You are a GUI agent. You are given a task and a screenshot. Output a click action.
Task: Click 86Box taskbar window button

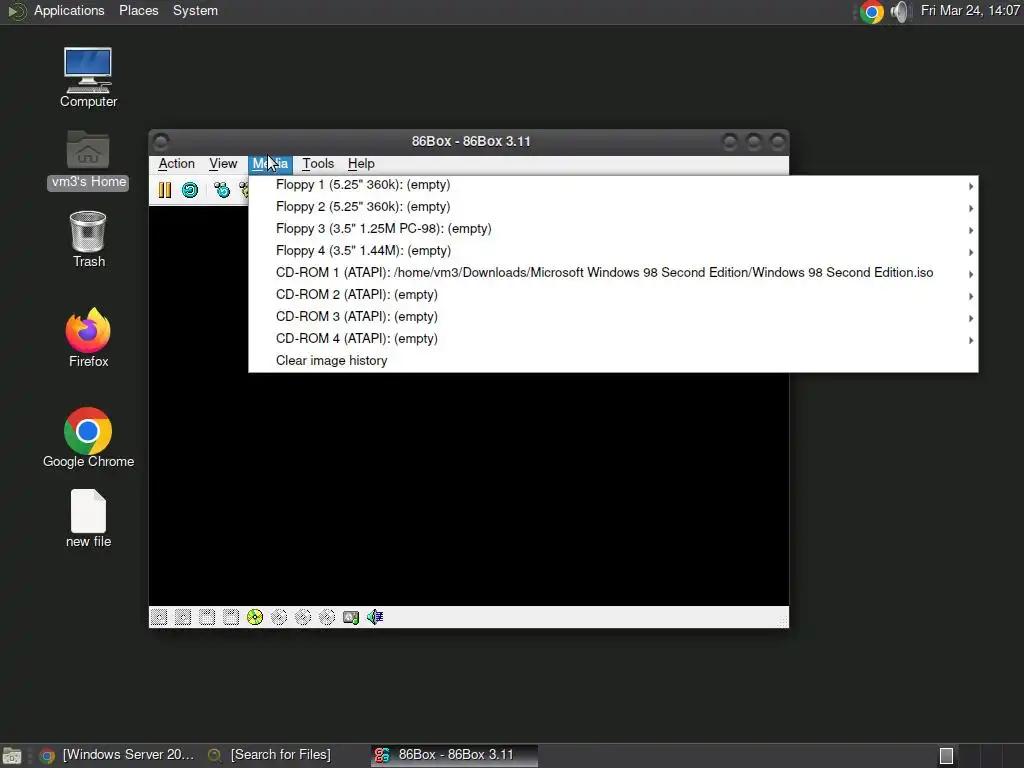pyautogui.click(x=455, y=756)
